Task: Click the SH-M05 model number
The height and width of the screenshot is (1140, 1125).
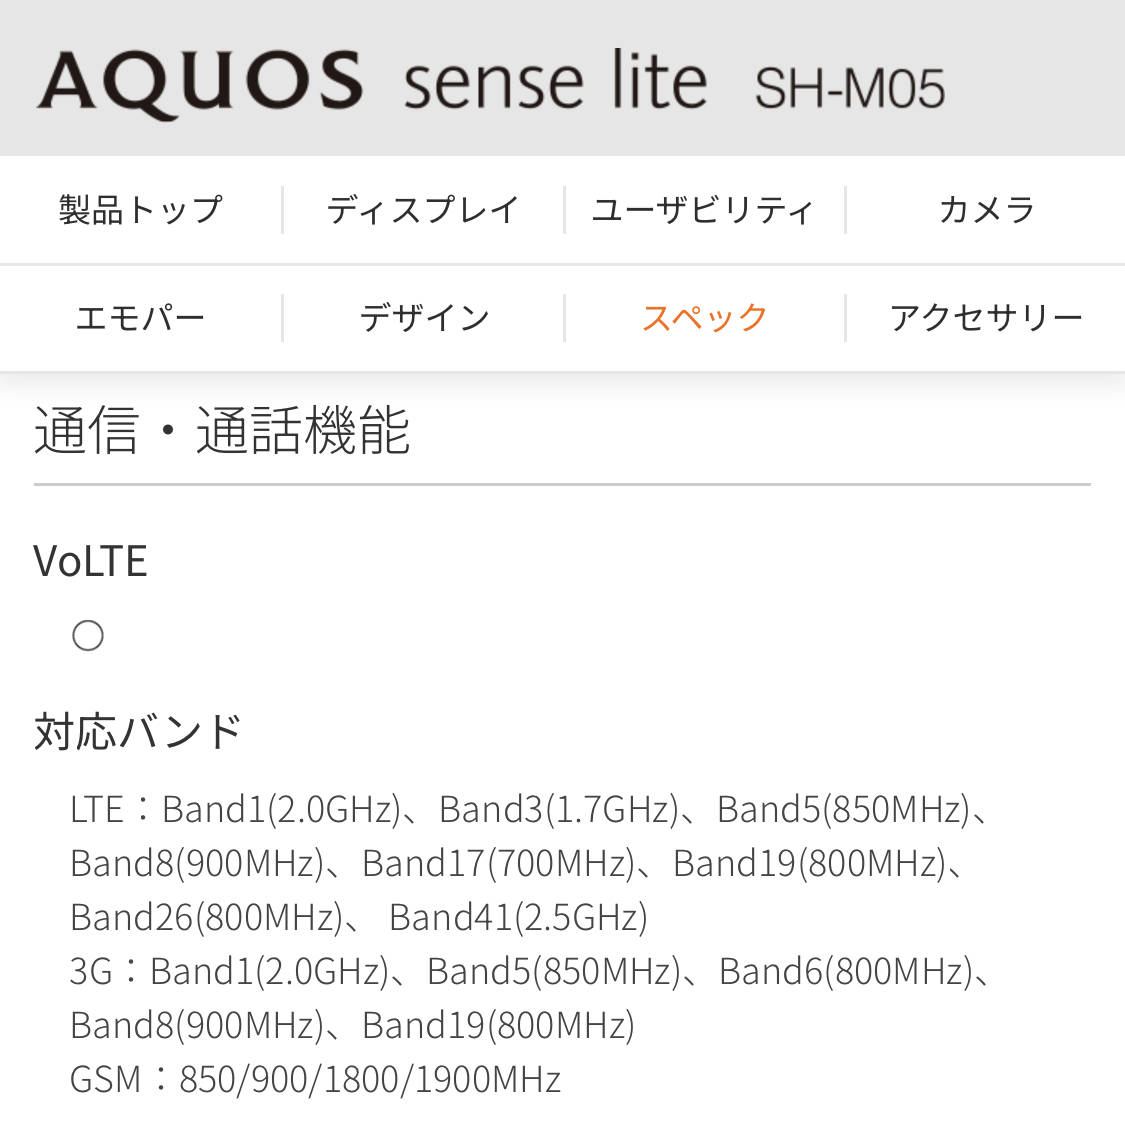Action: (849, 88)
